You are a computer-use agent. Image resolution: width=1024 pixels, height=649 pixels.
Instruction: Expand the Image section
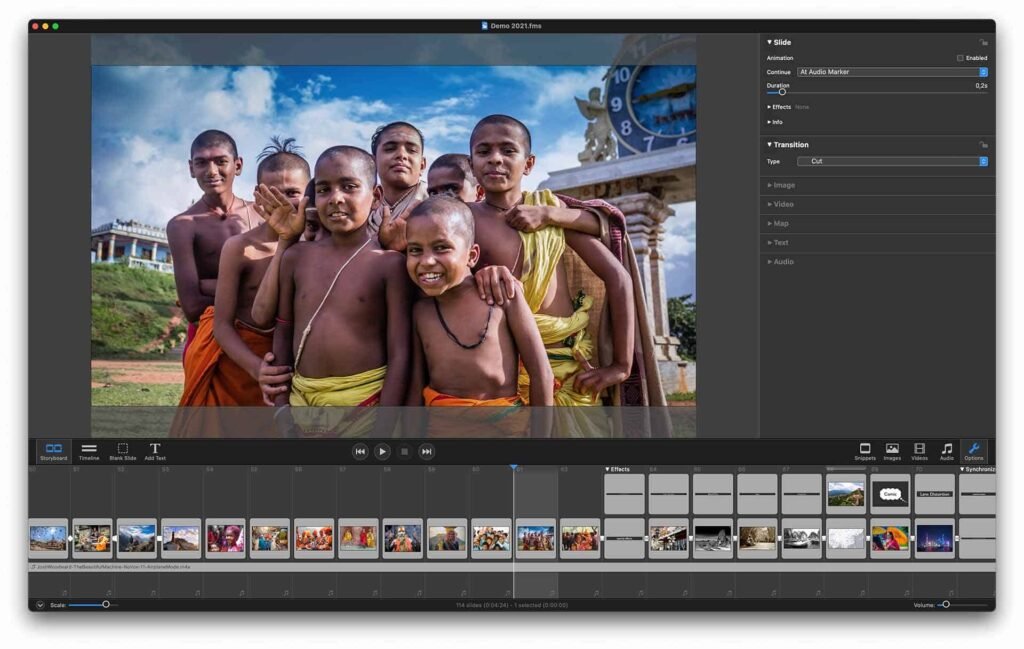click(780, 184)
